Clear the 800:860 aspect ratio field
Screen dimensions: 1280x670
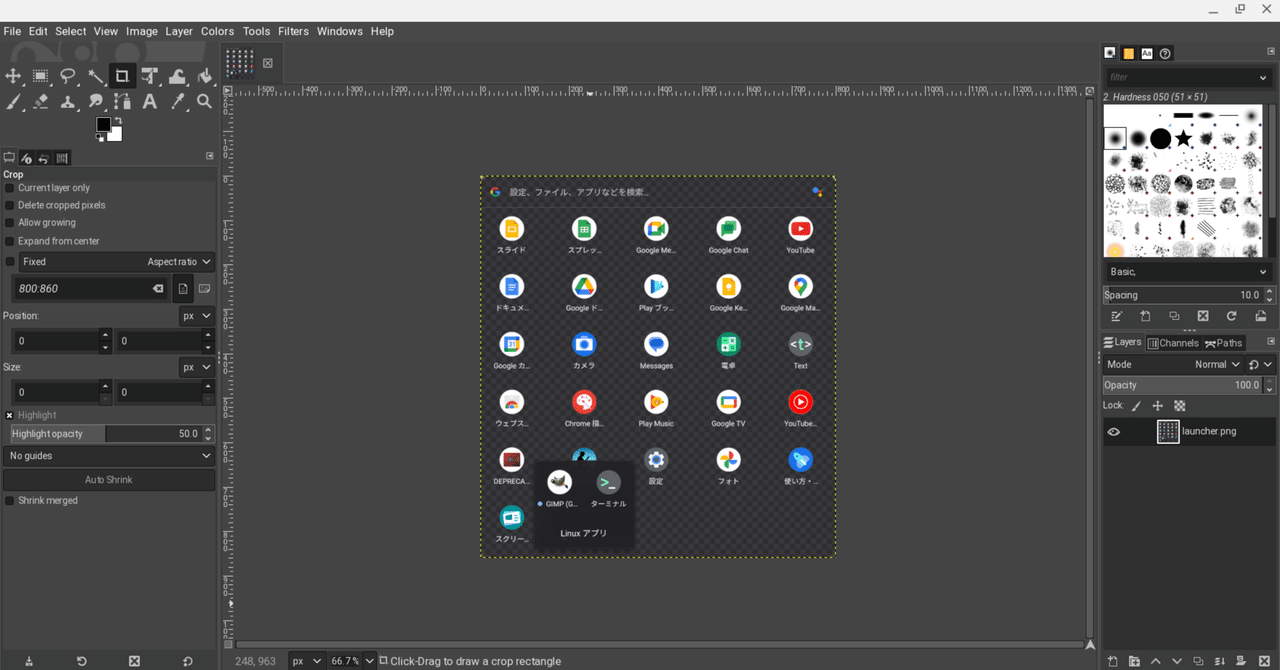(x=158, y=288)
